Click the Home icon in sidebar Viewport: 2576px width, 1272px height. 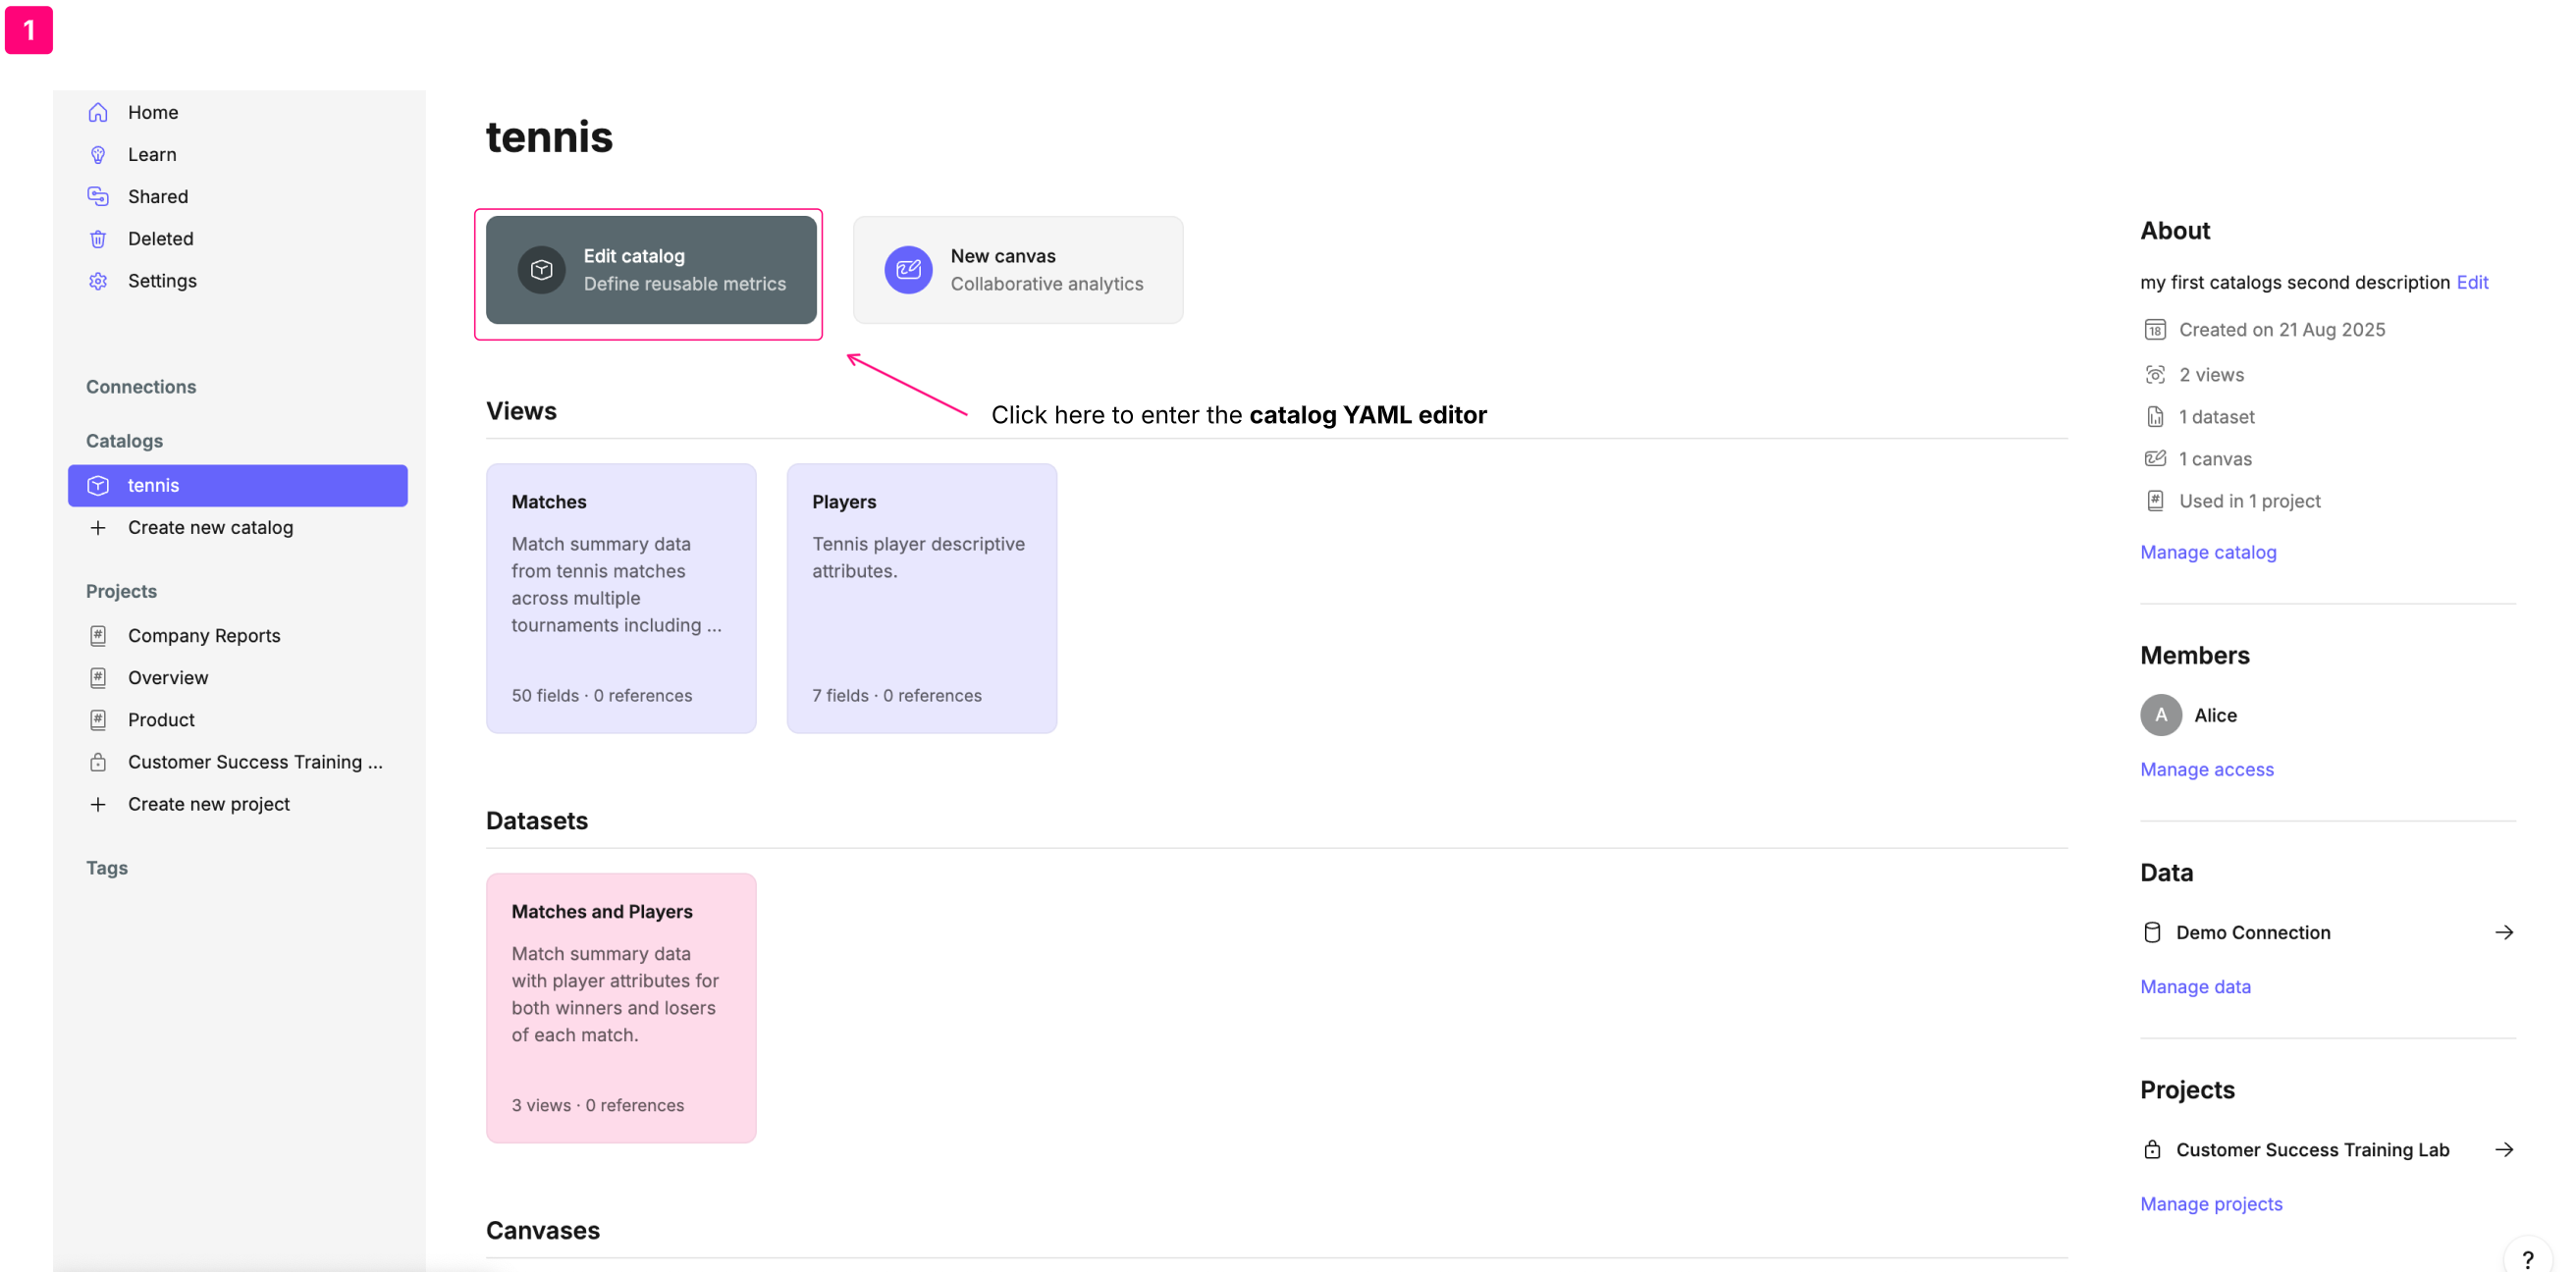[98, 112]
